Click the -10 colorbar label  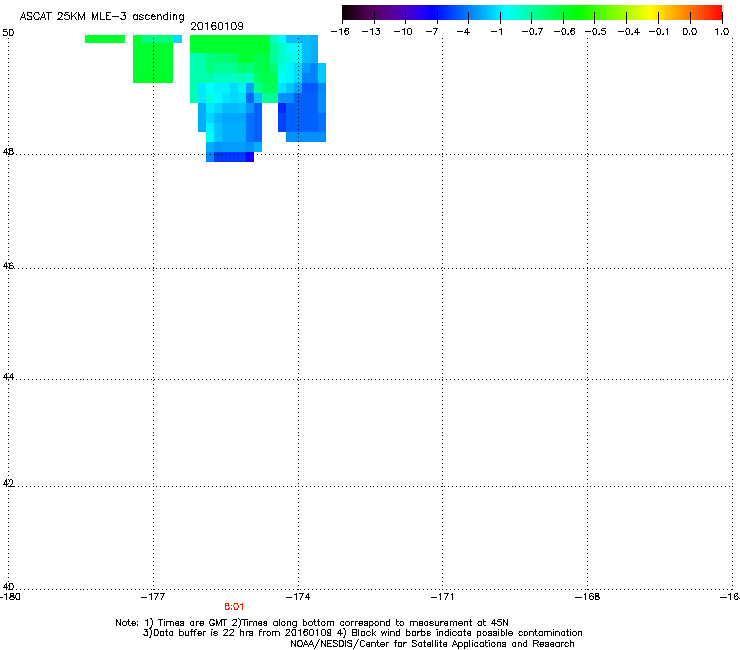(x=403, y=32)
